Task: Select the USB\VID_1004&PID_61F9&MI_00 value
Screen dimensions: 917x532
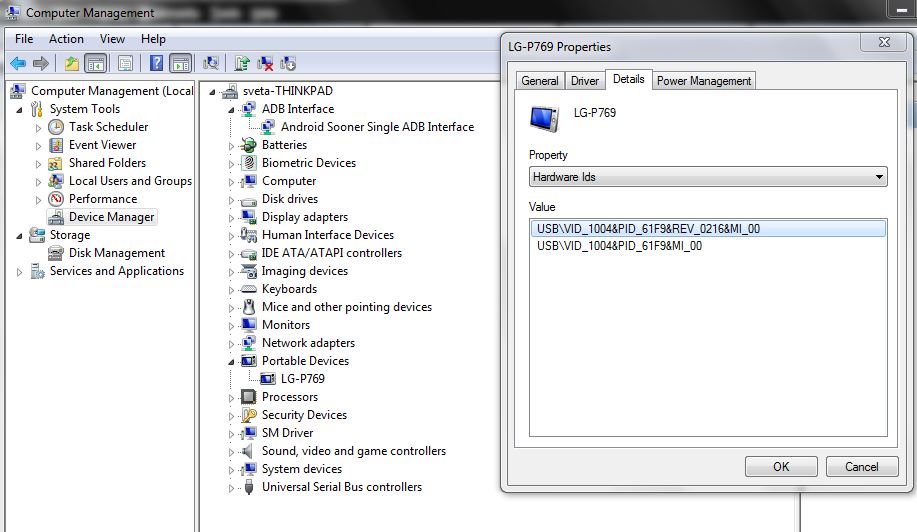Action: [x=619, y=246]
